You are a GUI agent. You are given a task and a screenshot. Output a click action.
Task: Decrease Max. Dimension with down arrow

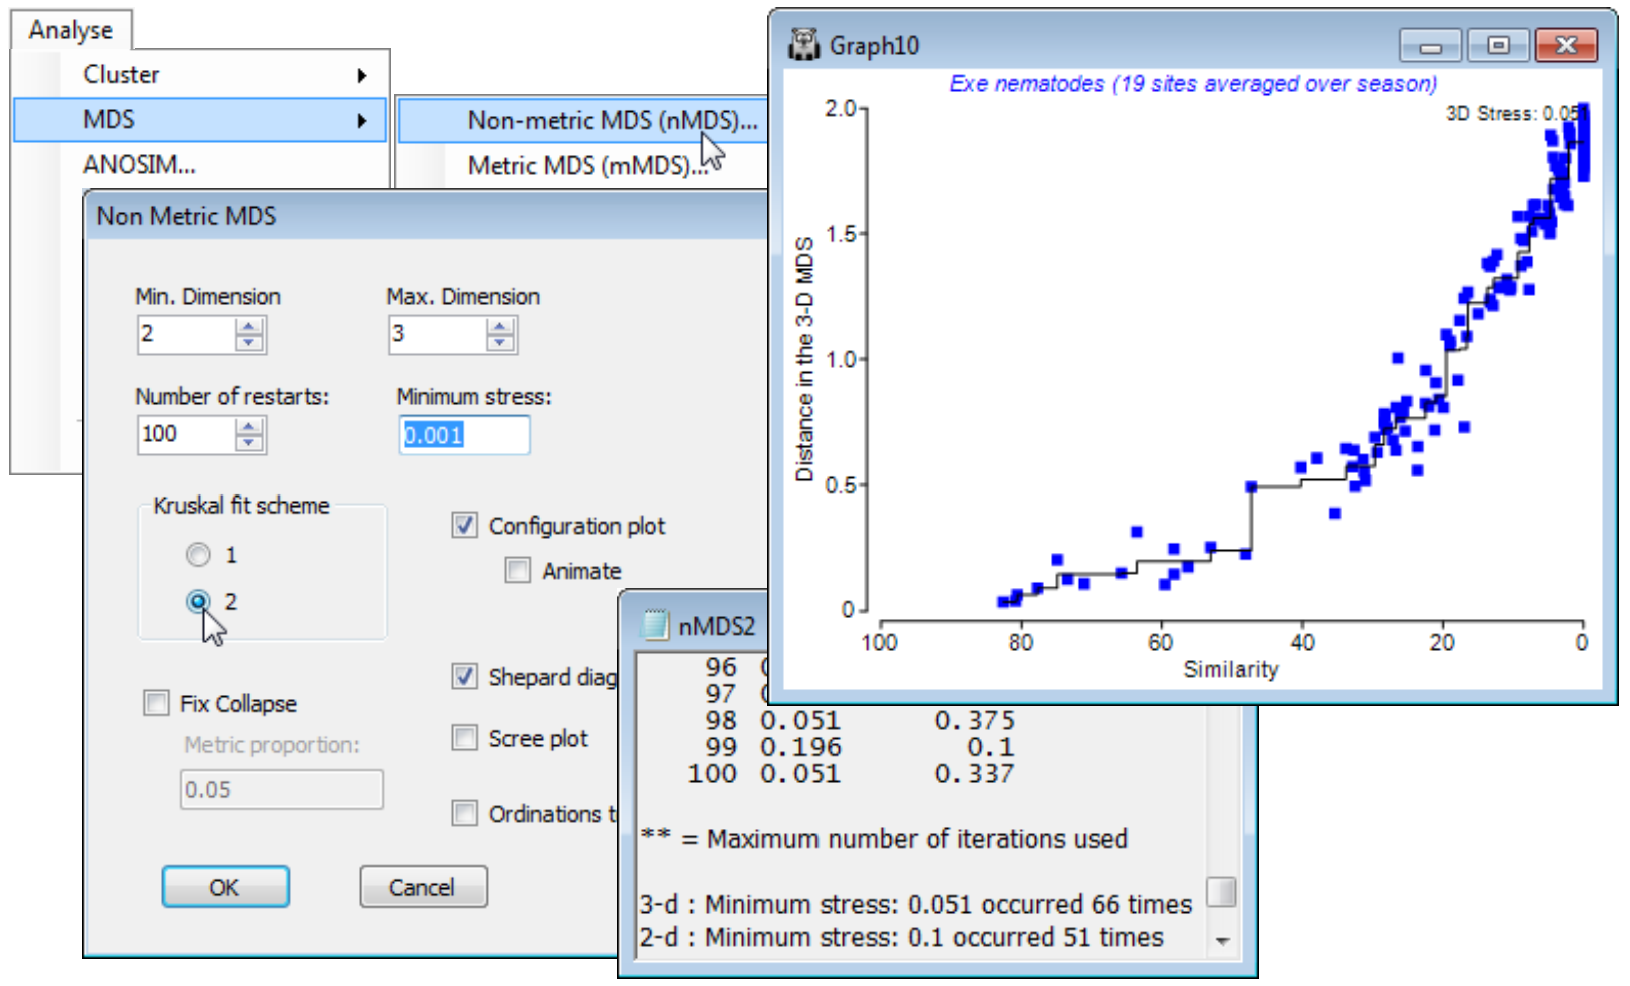click(500, 343)
